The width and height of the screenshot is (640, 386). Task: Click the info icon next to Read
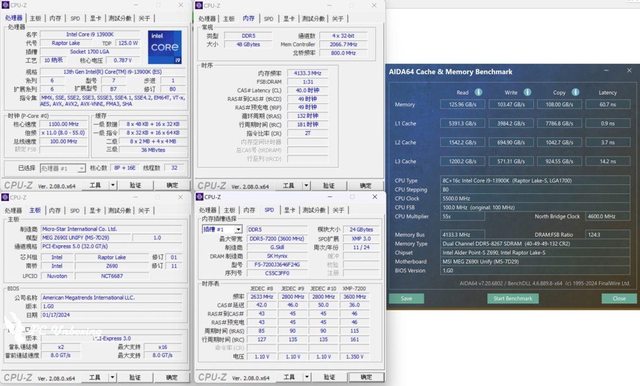[478, 92]
